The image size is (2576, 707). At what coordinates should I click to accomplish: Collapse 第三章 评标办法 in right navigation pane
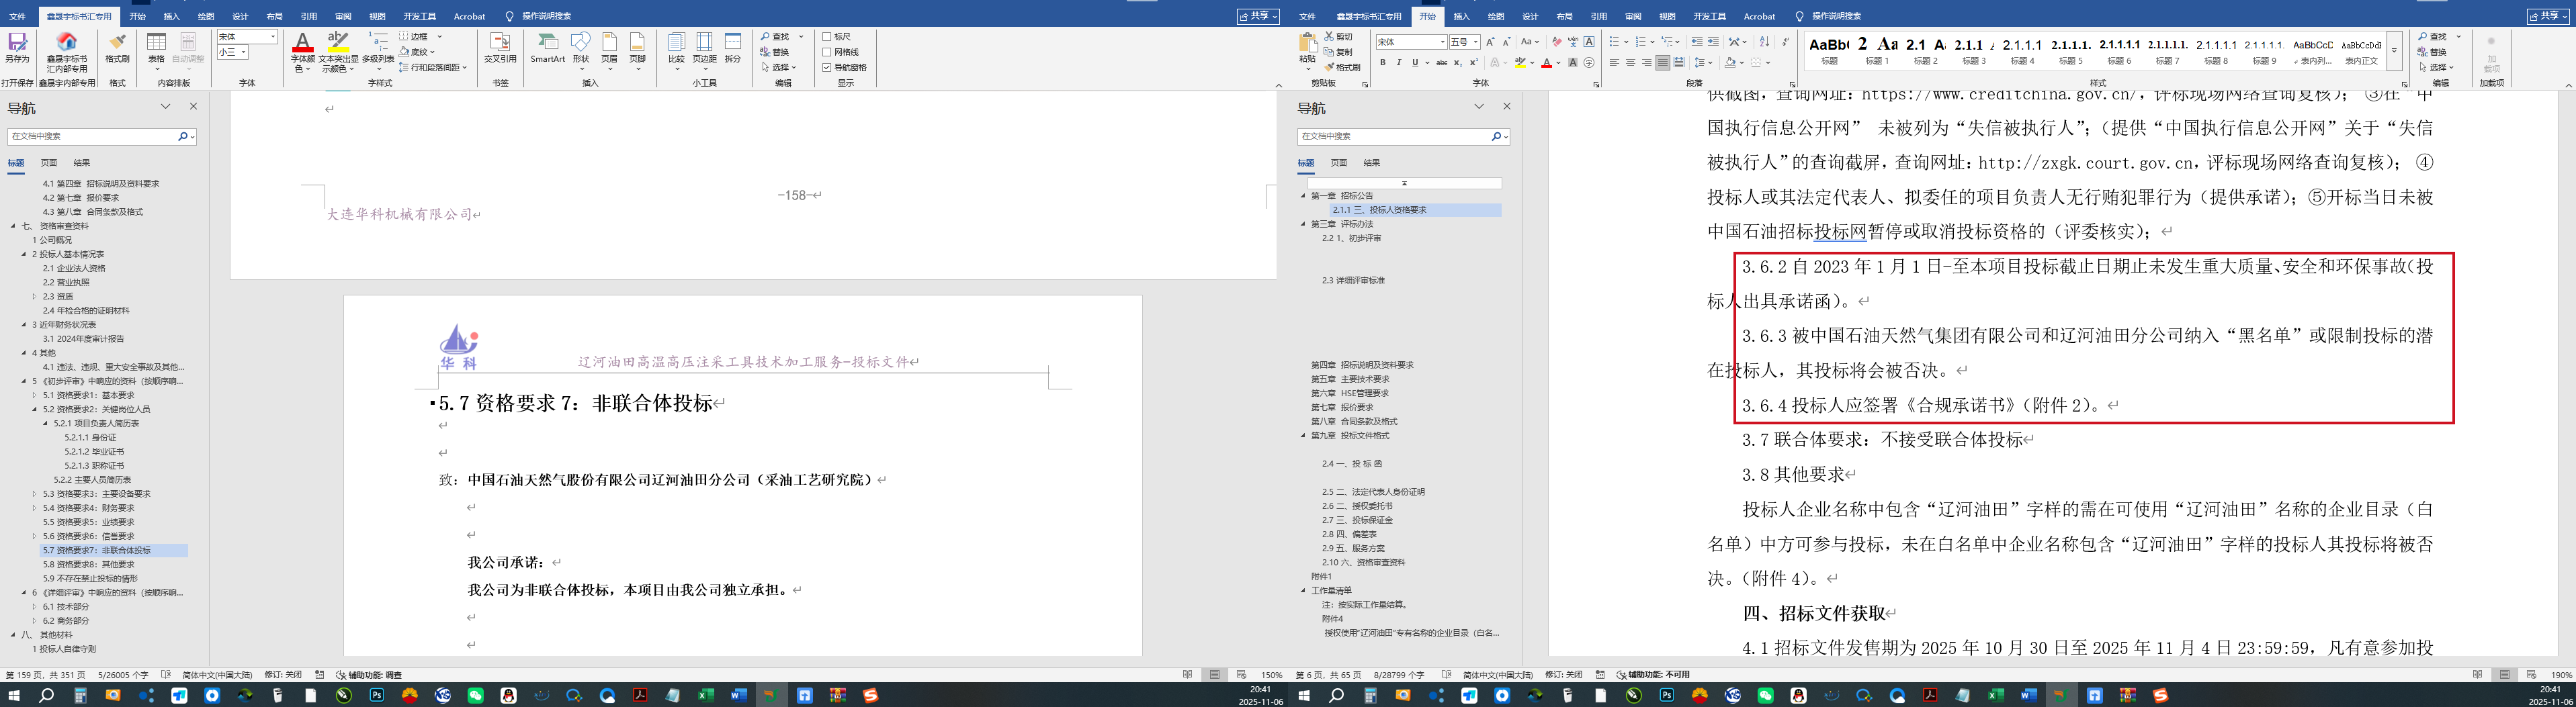tap(1303, 224)
